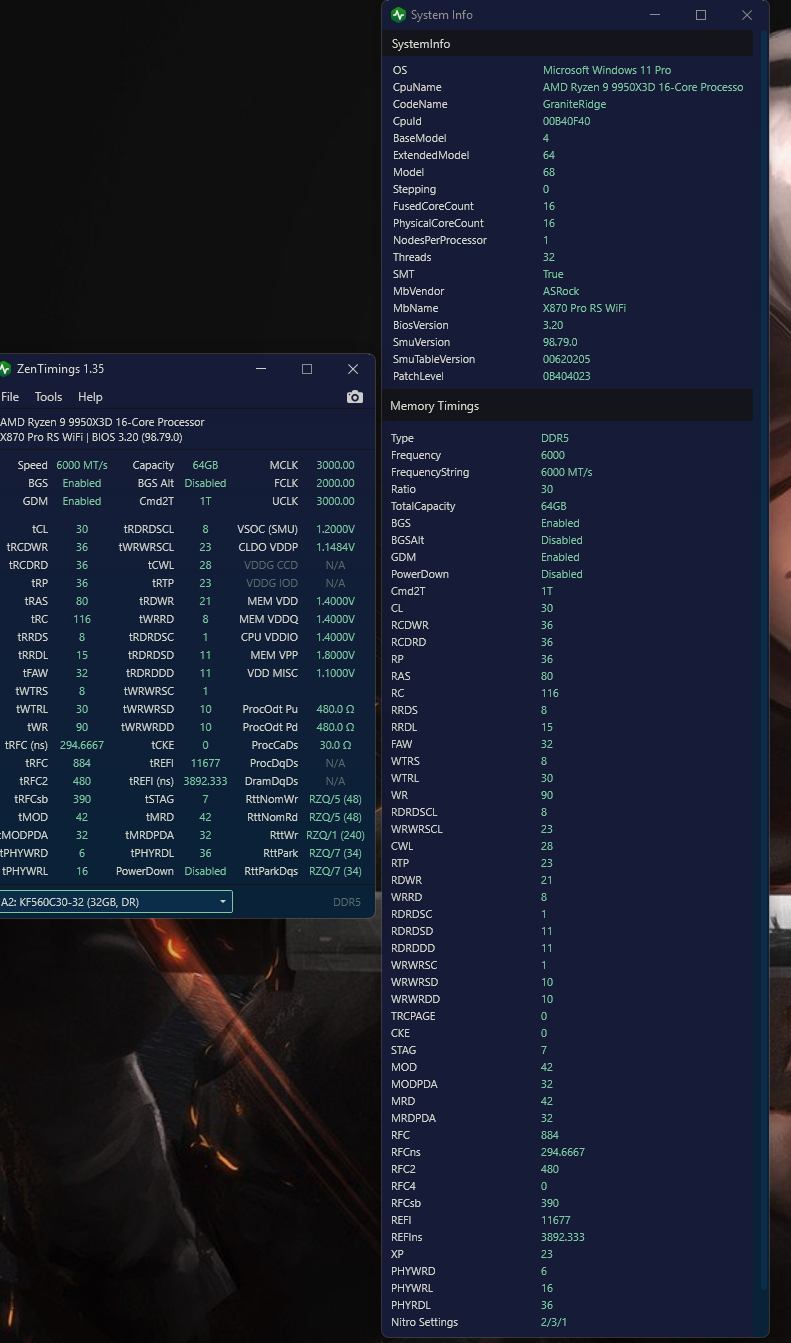Expand the A2: KF560C30-32 module dropdown
Screen dimensions: 791x1343
[x=115, y=902]
